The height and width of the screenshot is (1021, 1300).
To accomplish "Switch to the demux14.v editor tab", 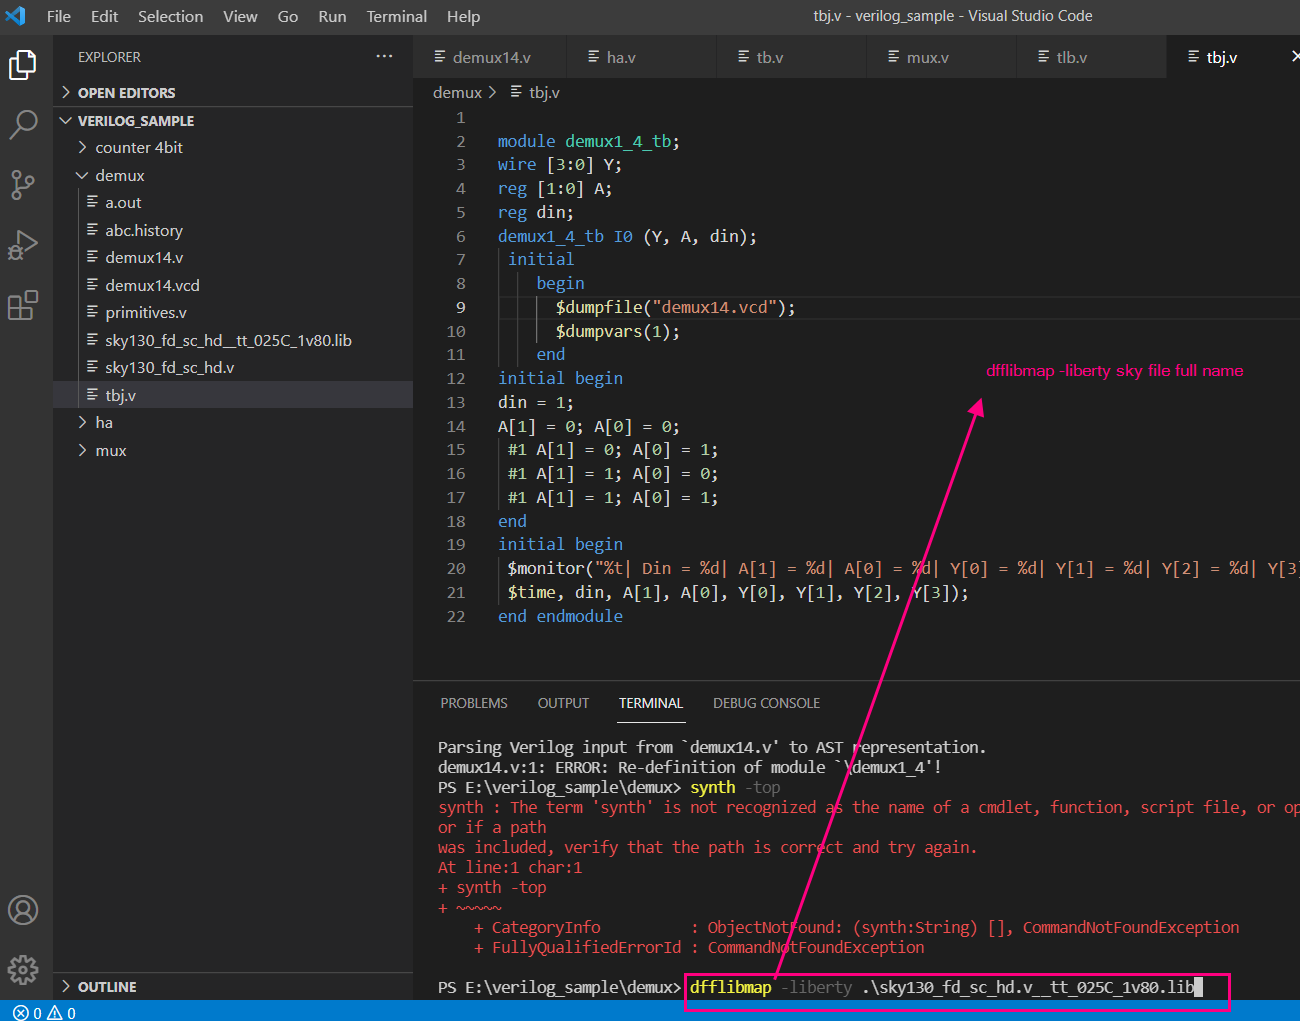I will coord(490,57).
